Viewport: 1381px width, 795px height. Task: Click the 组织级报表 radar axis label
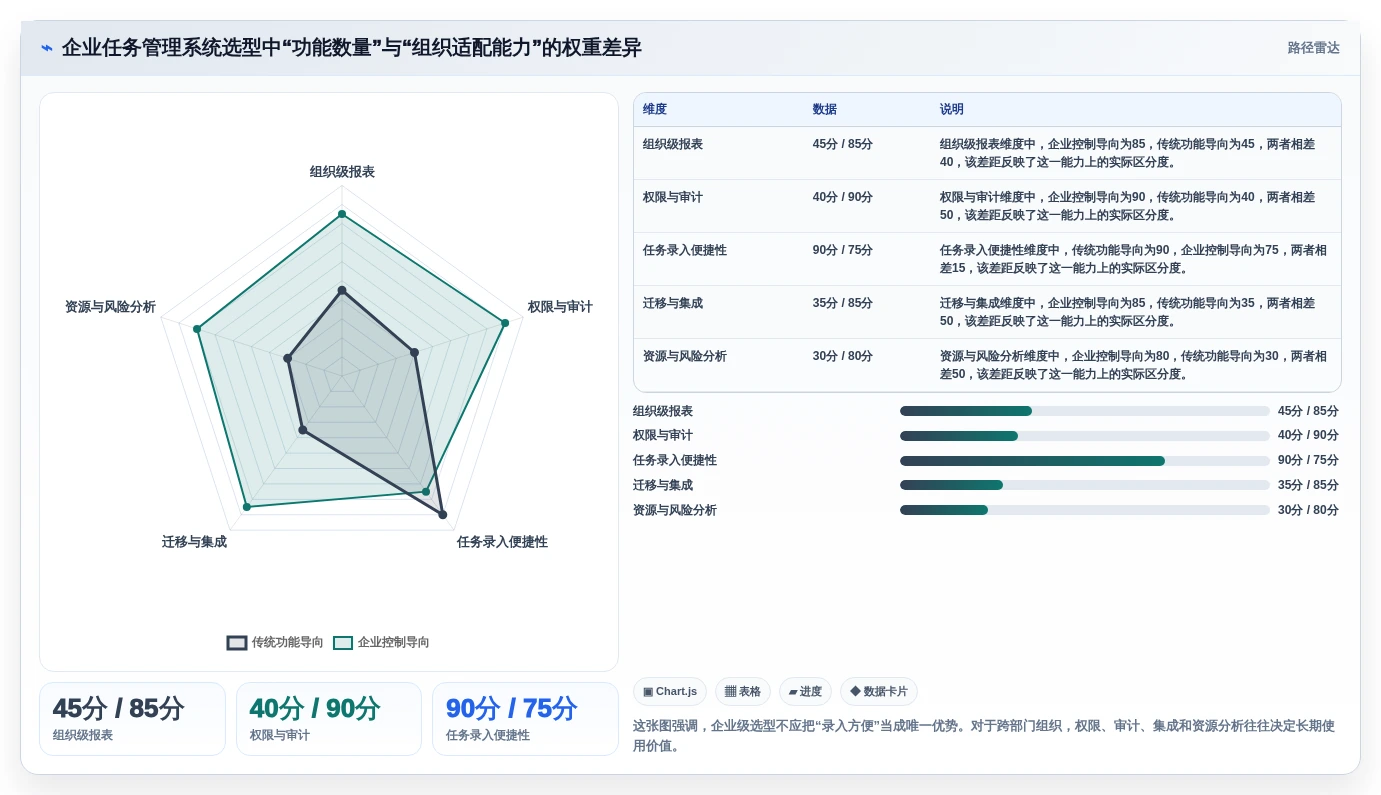342,172
